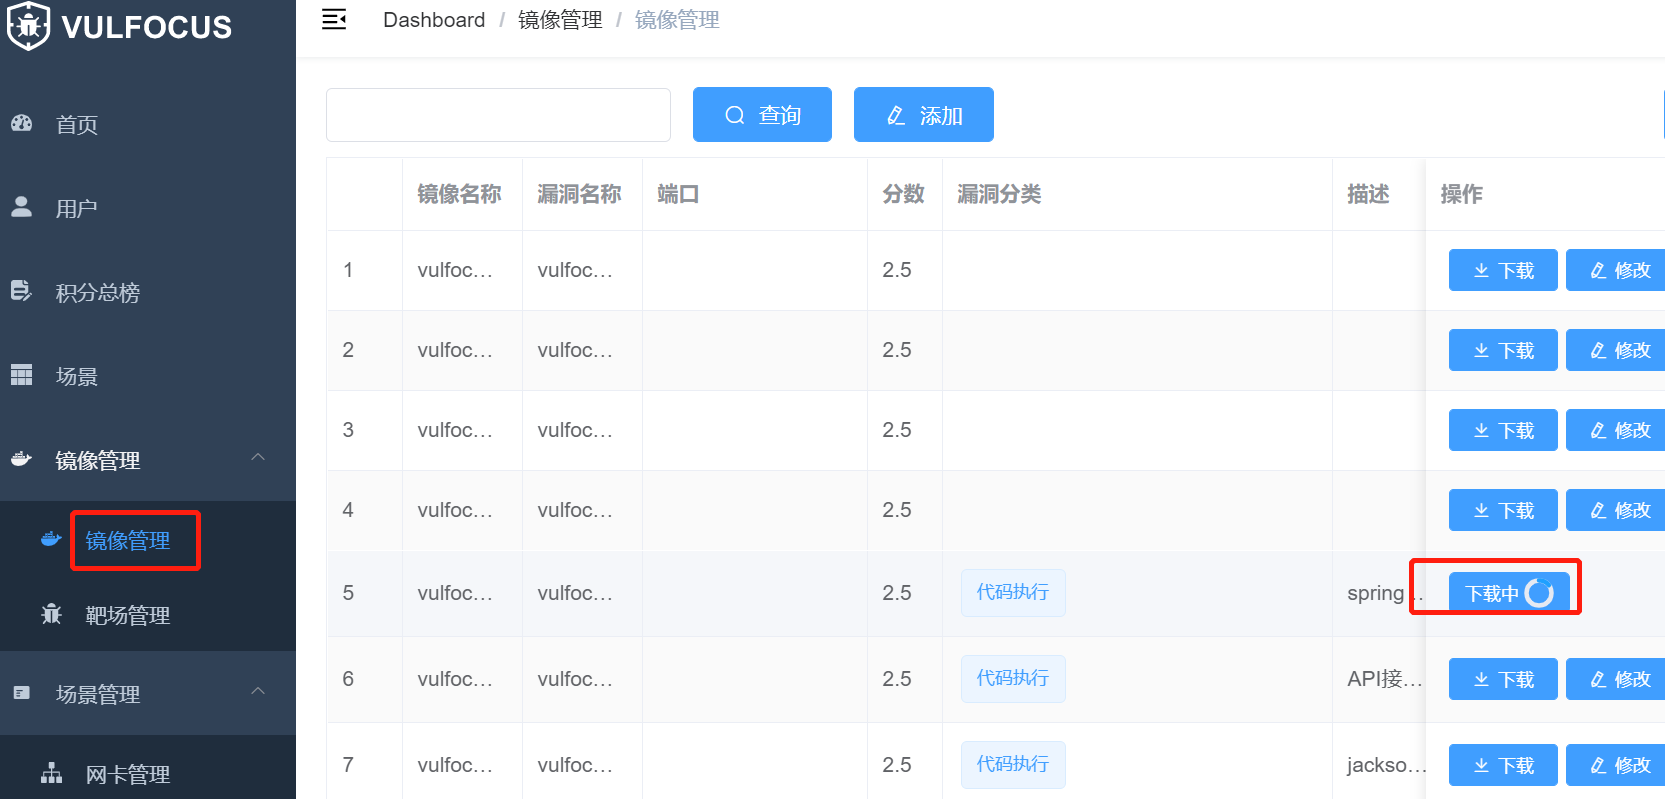Viewport: 1665px width, 799px height.
Task: Click 修改 for row 7
Action: 1616,765
